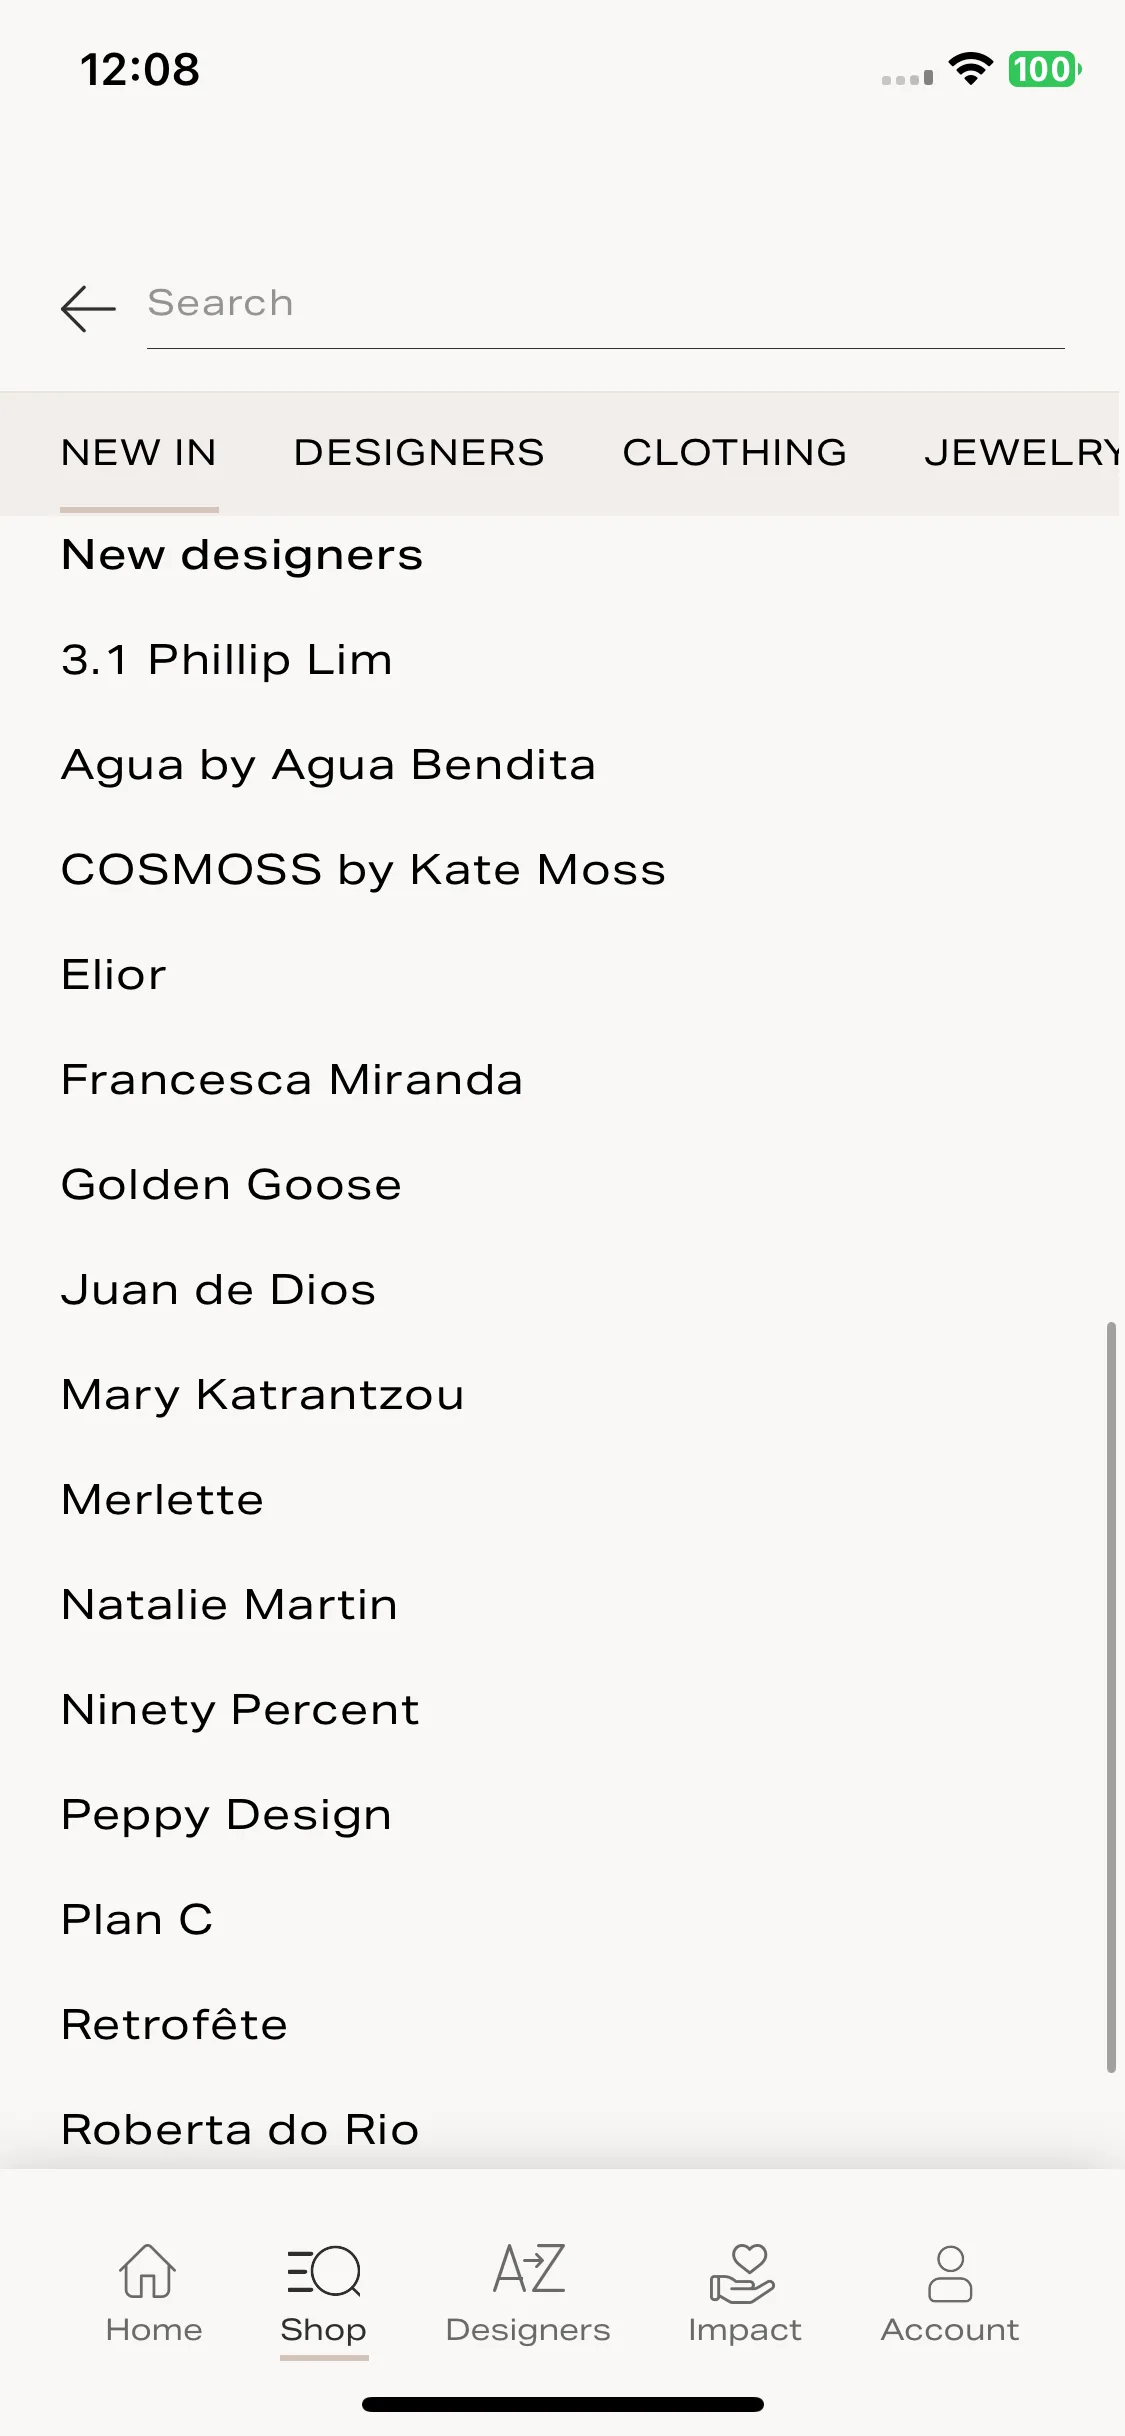Open the Account profile icon
Image resolution: width=1125 pixels, height=2436 pixels.
(950, 2273)
